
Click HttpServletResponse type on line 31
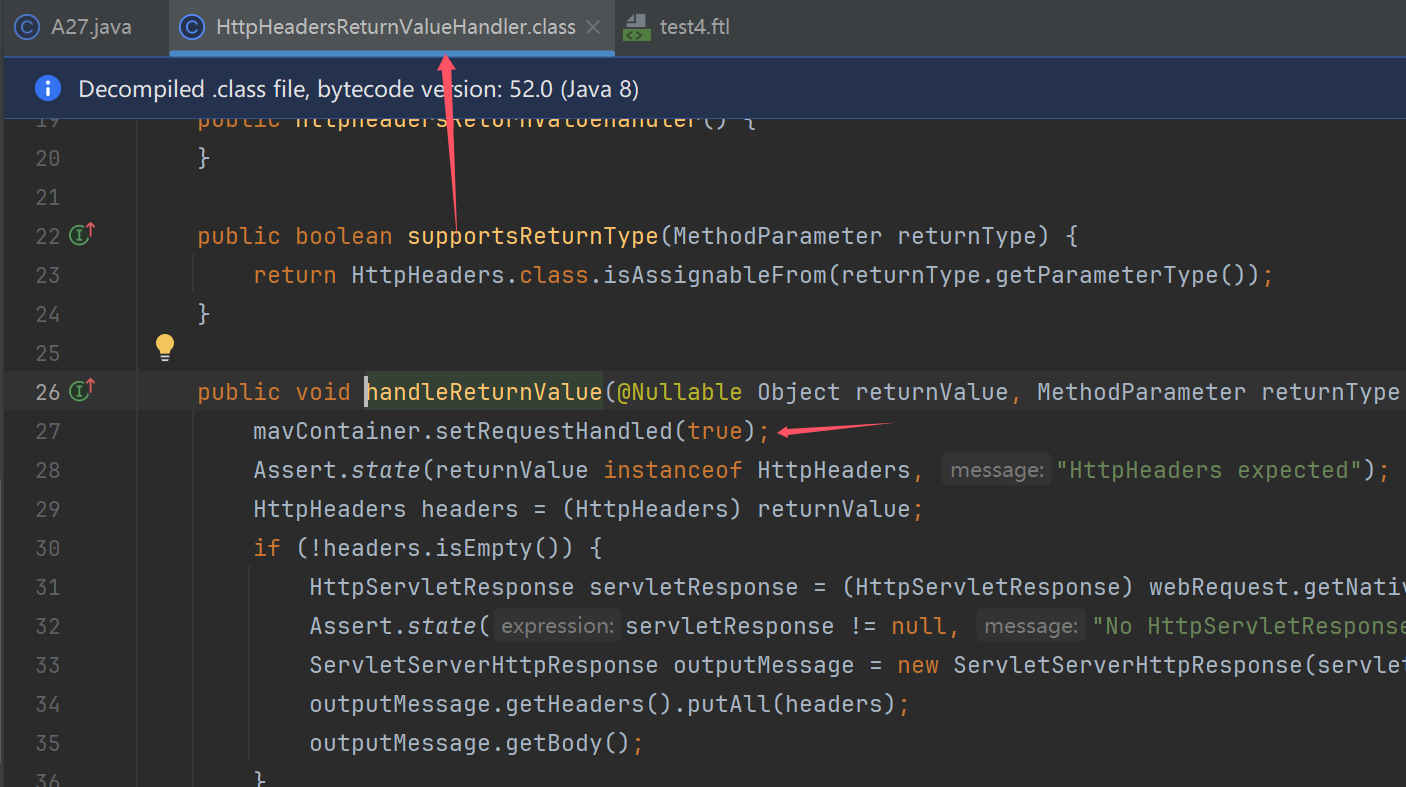[442, 587]
